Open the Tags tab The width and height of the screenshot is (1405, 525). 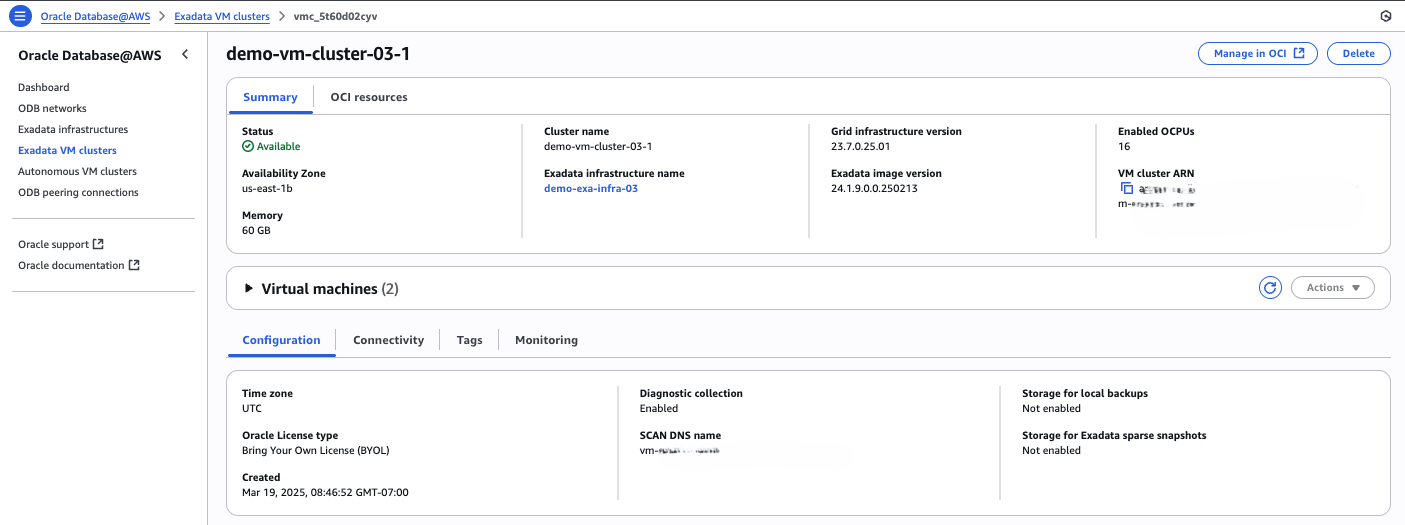pyautogui.click(x=469, y=340)
